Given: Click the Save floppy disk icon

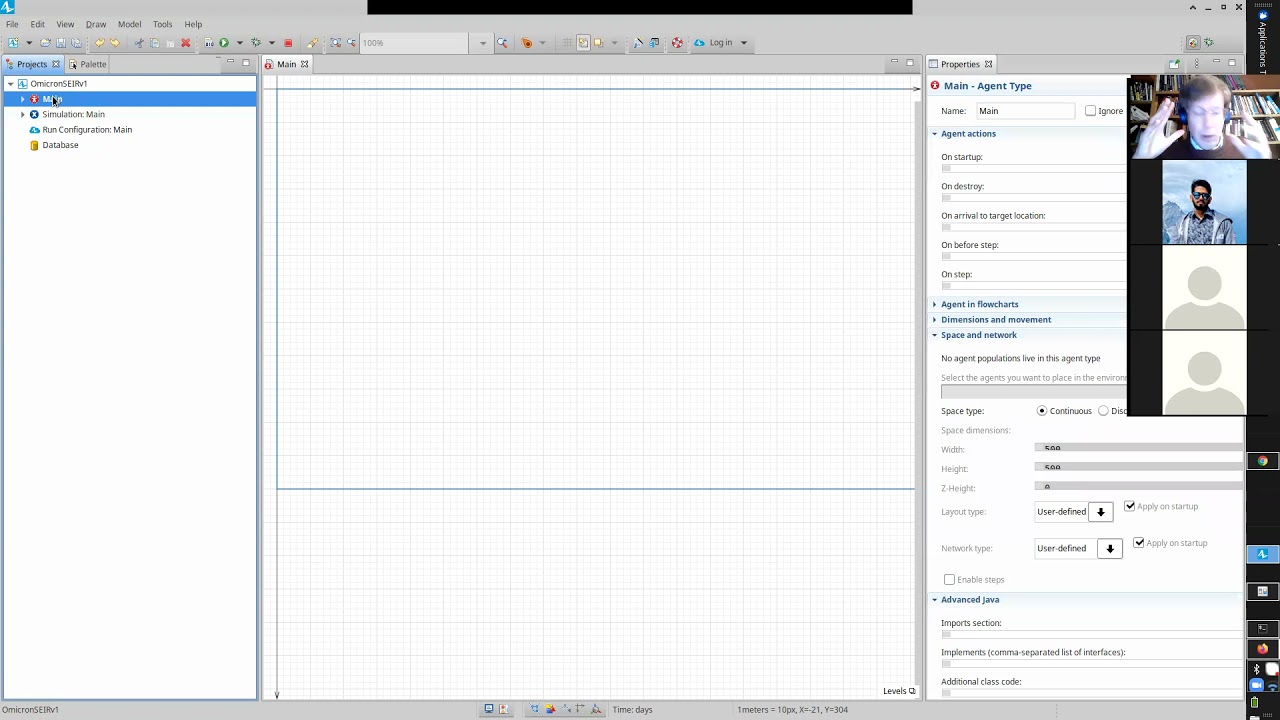Looking at the screenshot, I should point(61,43).
